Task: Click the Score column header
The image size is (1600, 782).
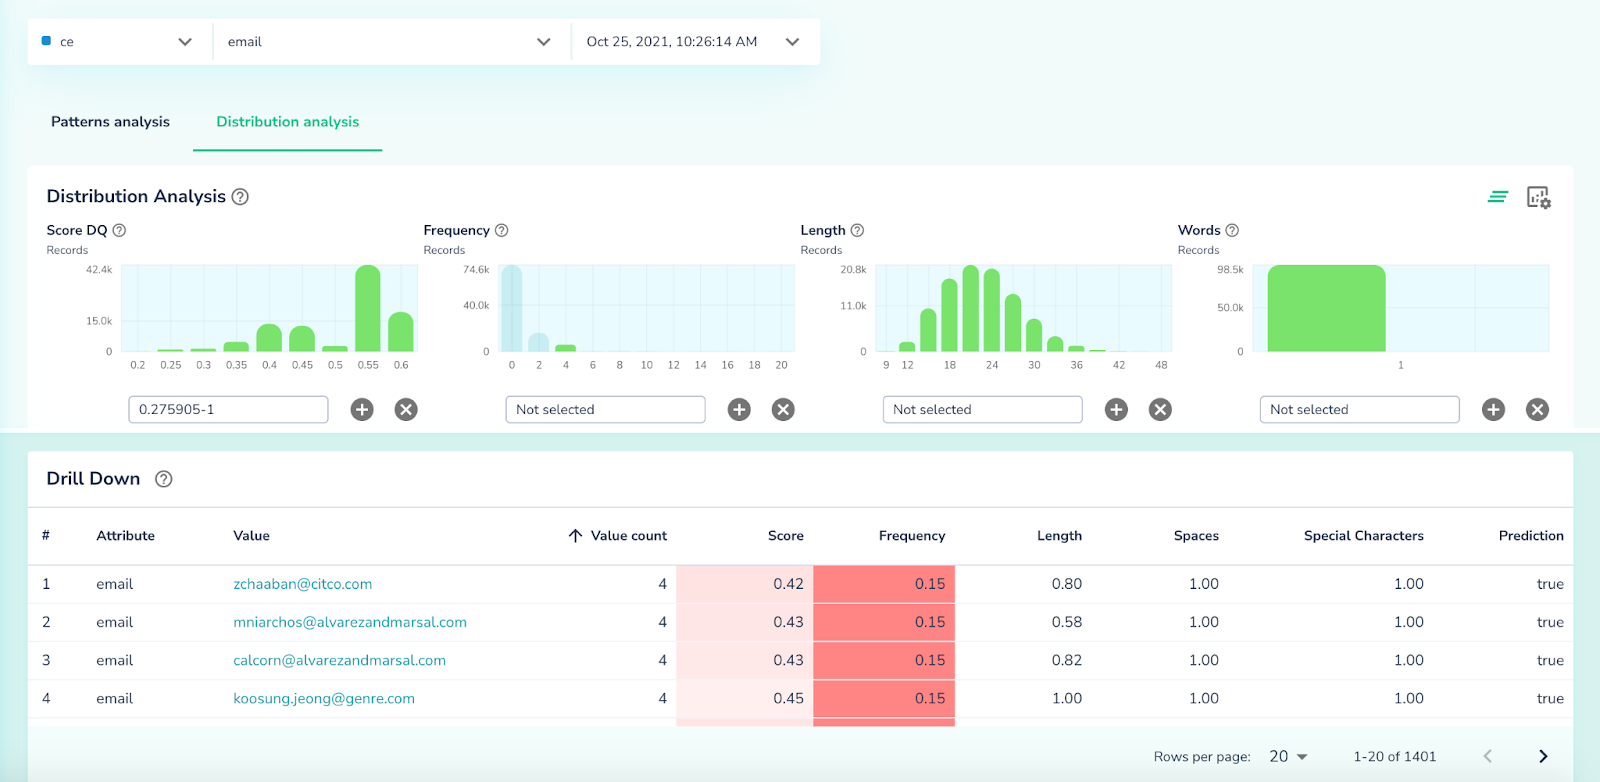Action: (785, 536)
